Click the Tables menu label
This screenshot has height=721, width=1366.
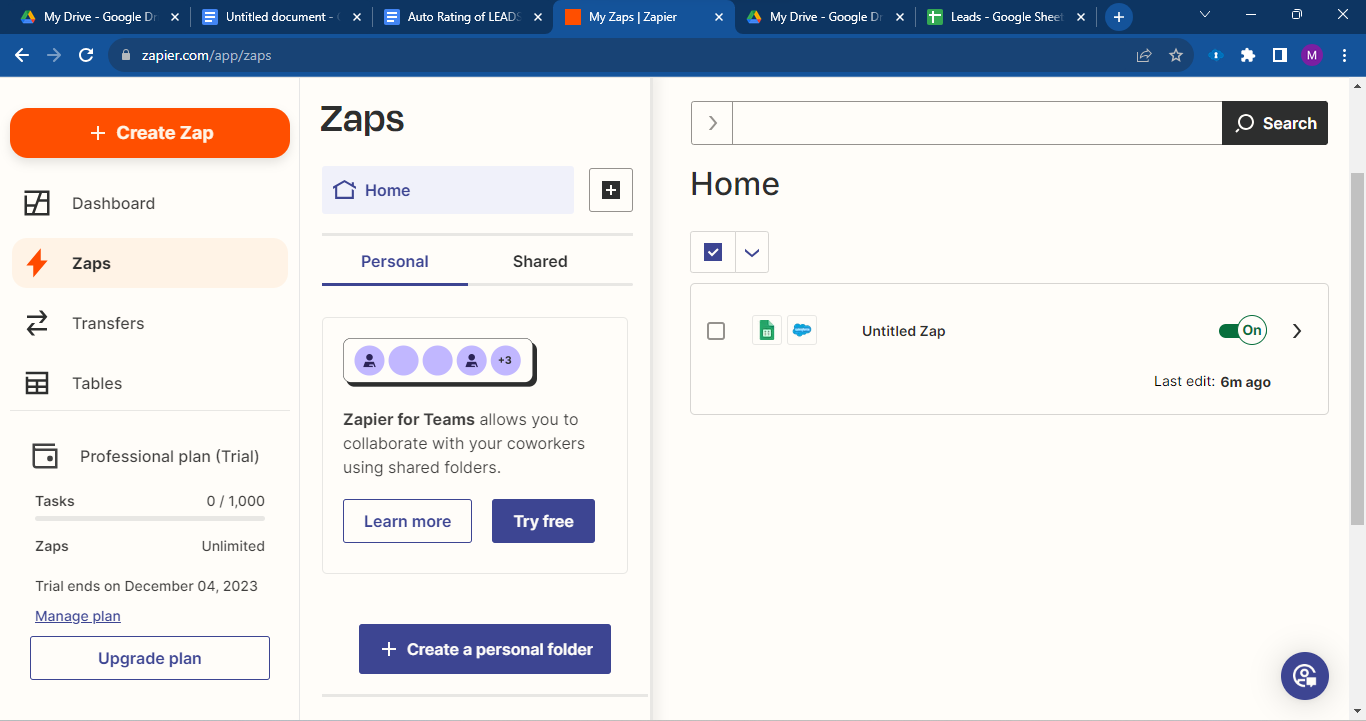click(97, 383)
